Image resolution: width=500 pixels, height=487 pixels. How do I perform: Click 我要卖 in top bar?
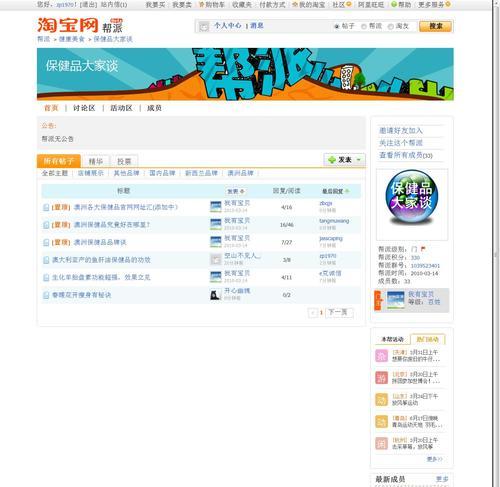(x=182, y=5)
